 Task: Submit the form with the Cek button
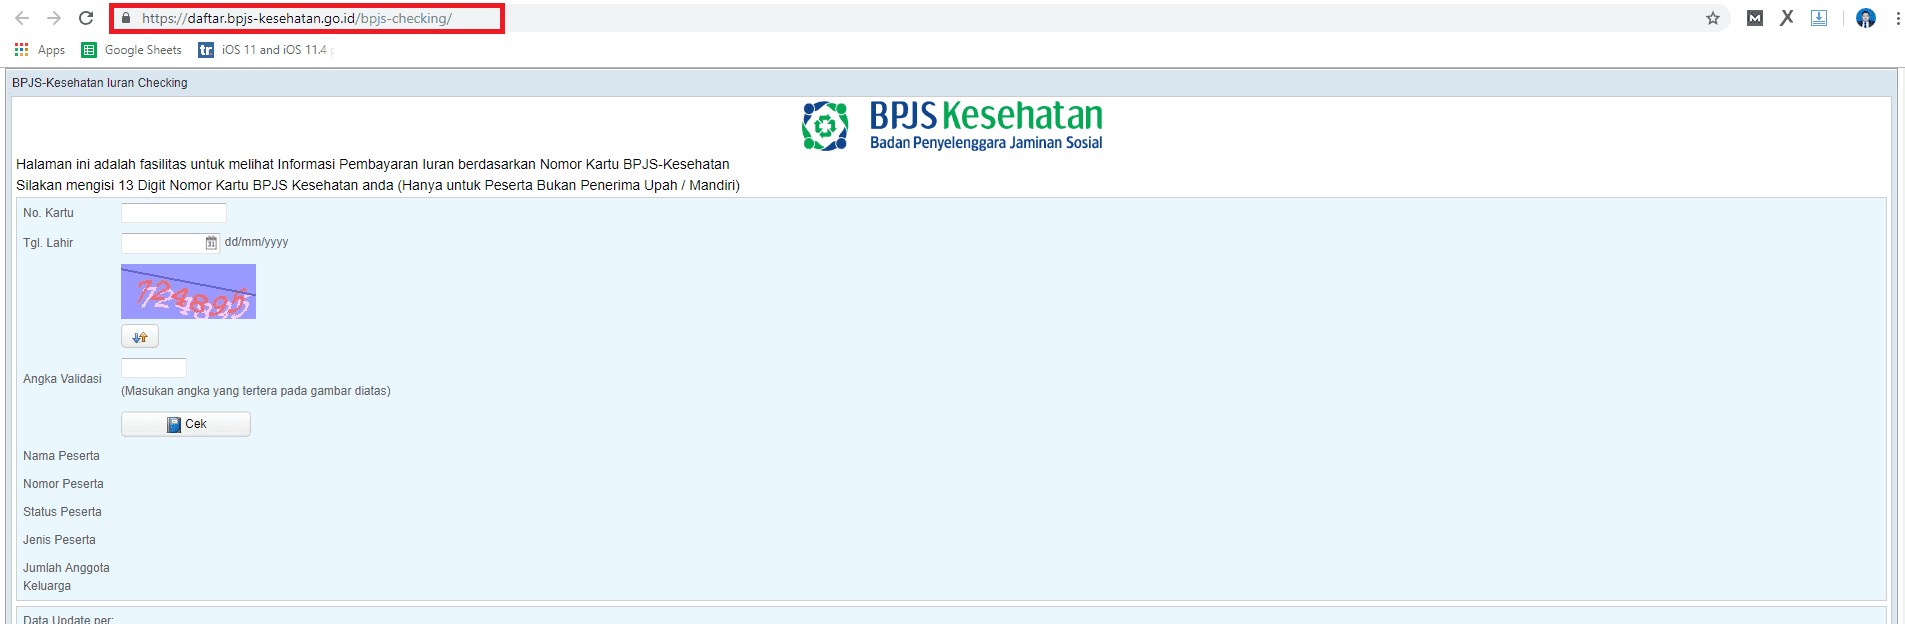click(186, 424)
